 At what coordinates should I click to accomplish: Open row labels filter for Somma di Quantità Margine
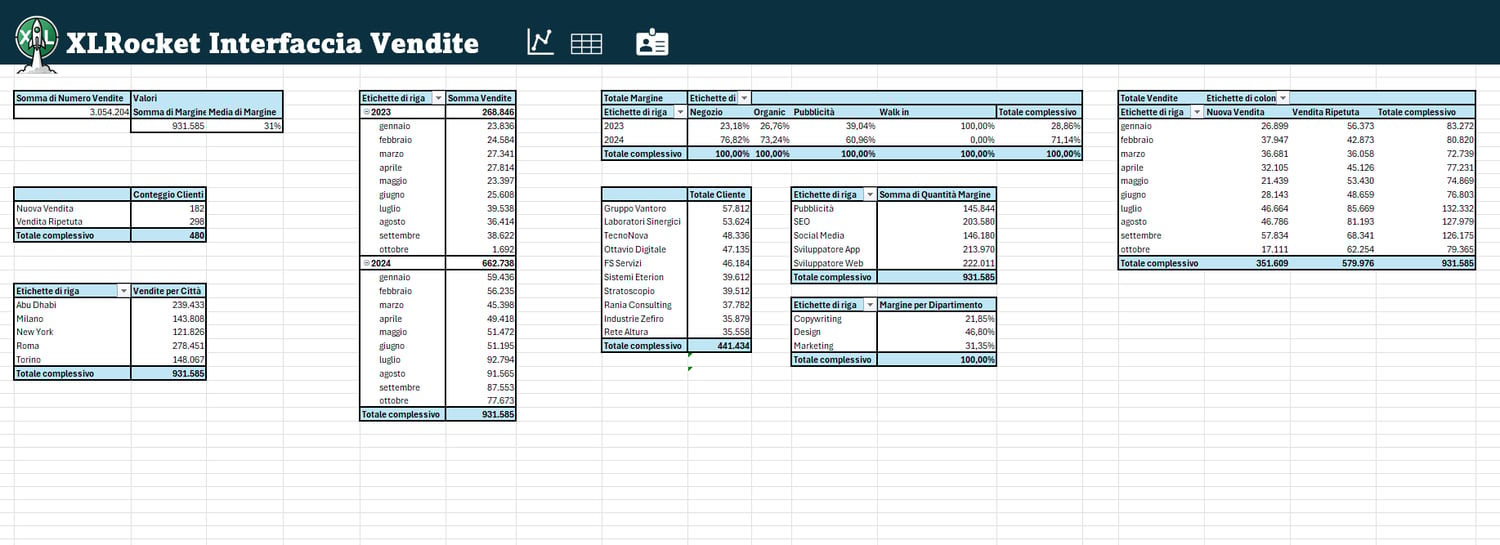point(869,194)
